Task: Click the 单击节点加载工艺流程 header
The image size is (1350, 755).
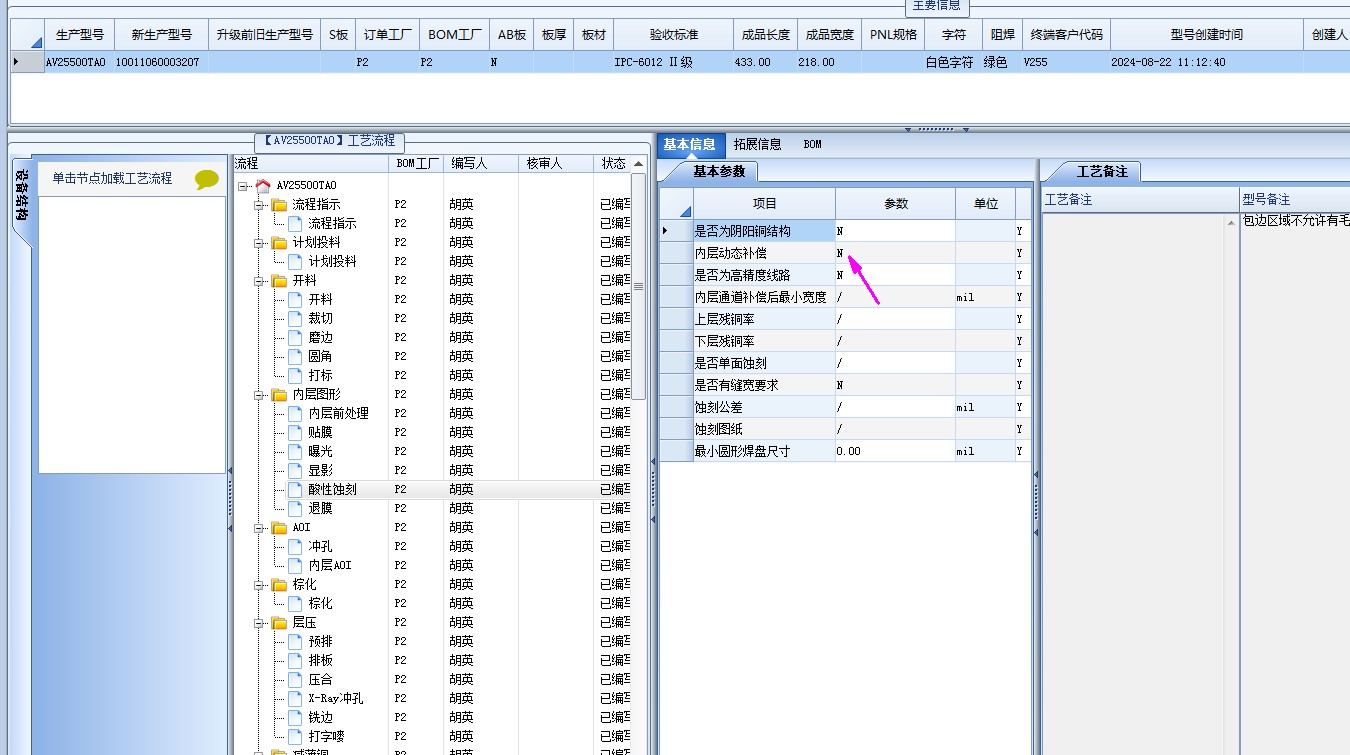Action: point(112,179)
